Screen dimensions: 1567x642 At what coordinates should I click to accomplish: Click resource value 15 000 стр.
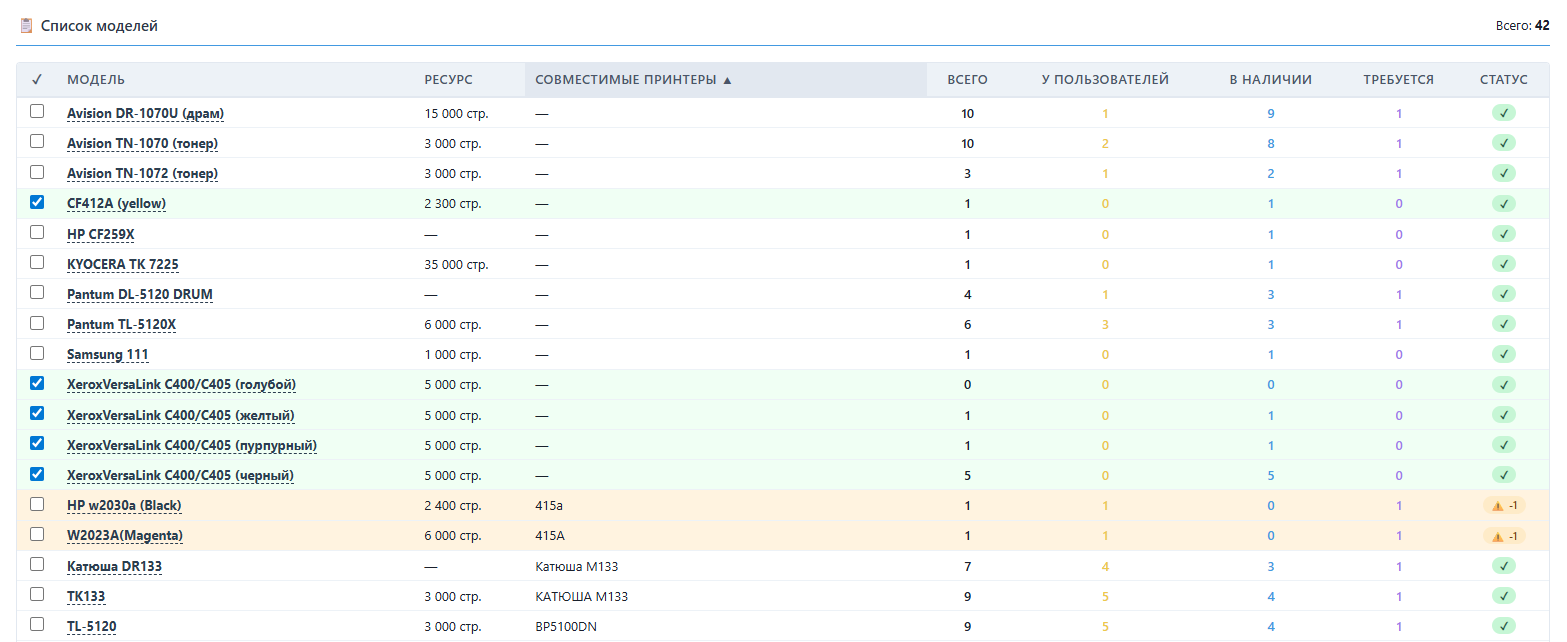456,114
